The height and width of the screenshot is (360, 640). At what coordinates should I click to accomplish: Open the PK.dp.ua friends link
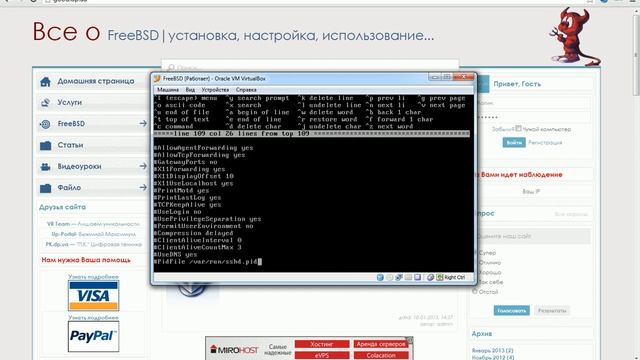coord(57,244)
